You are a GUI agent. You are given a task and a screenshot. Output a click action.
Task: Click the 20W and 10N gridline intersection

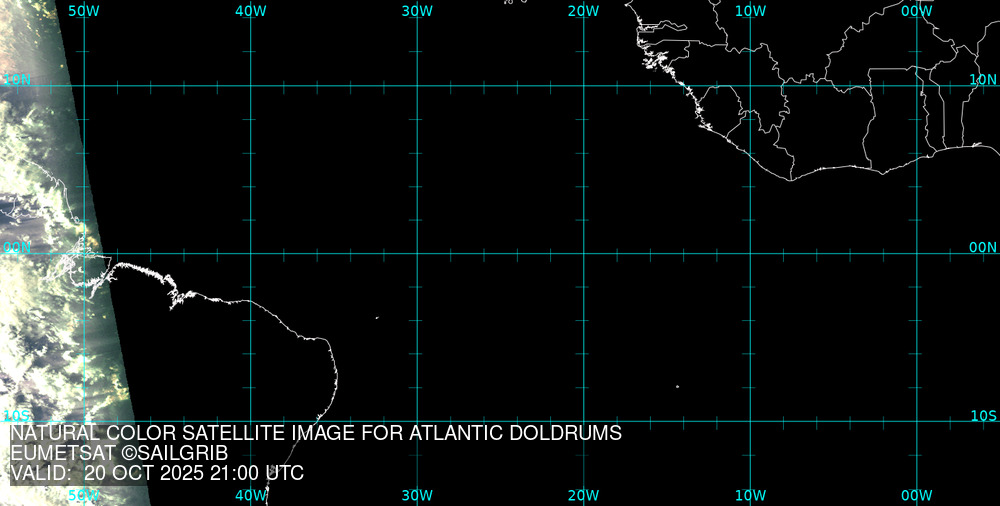click(584, 86)
